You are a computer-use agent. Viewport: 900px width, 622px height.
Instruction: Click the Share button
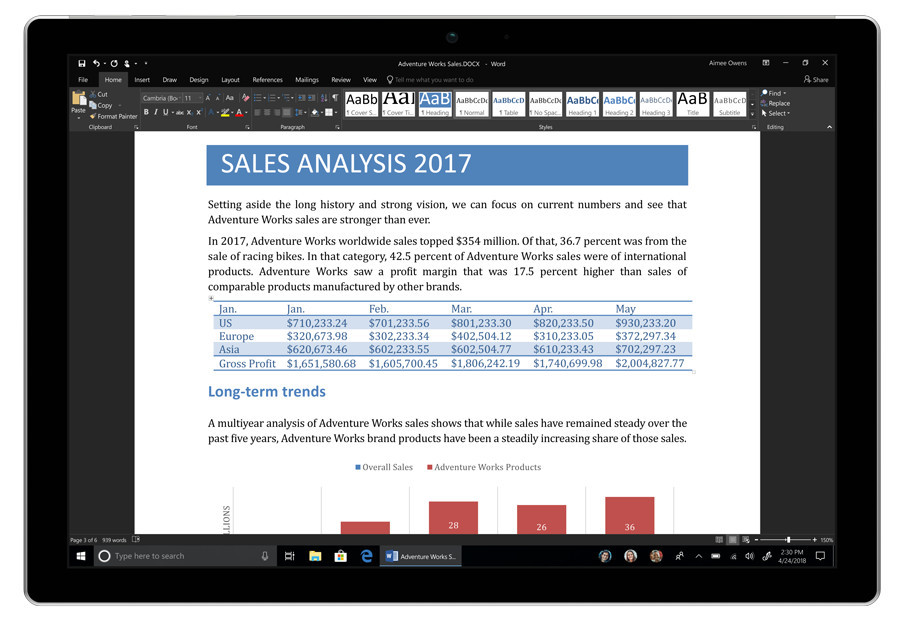coord(816,79)
